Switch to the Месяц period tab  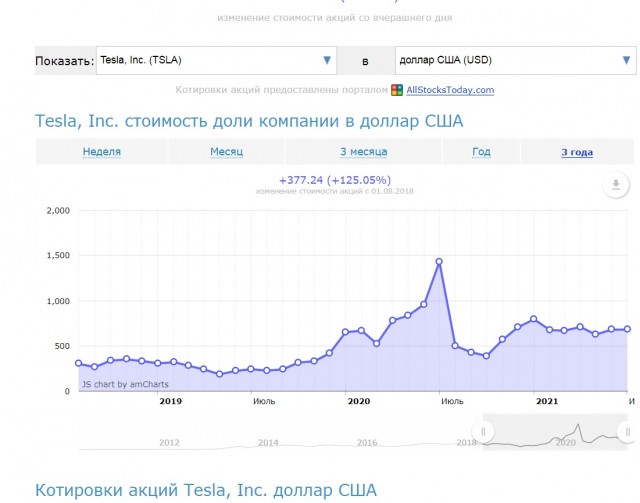tap(226, 152)
